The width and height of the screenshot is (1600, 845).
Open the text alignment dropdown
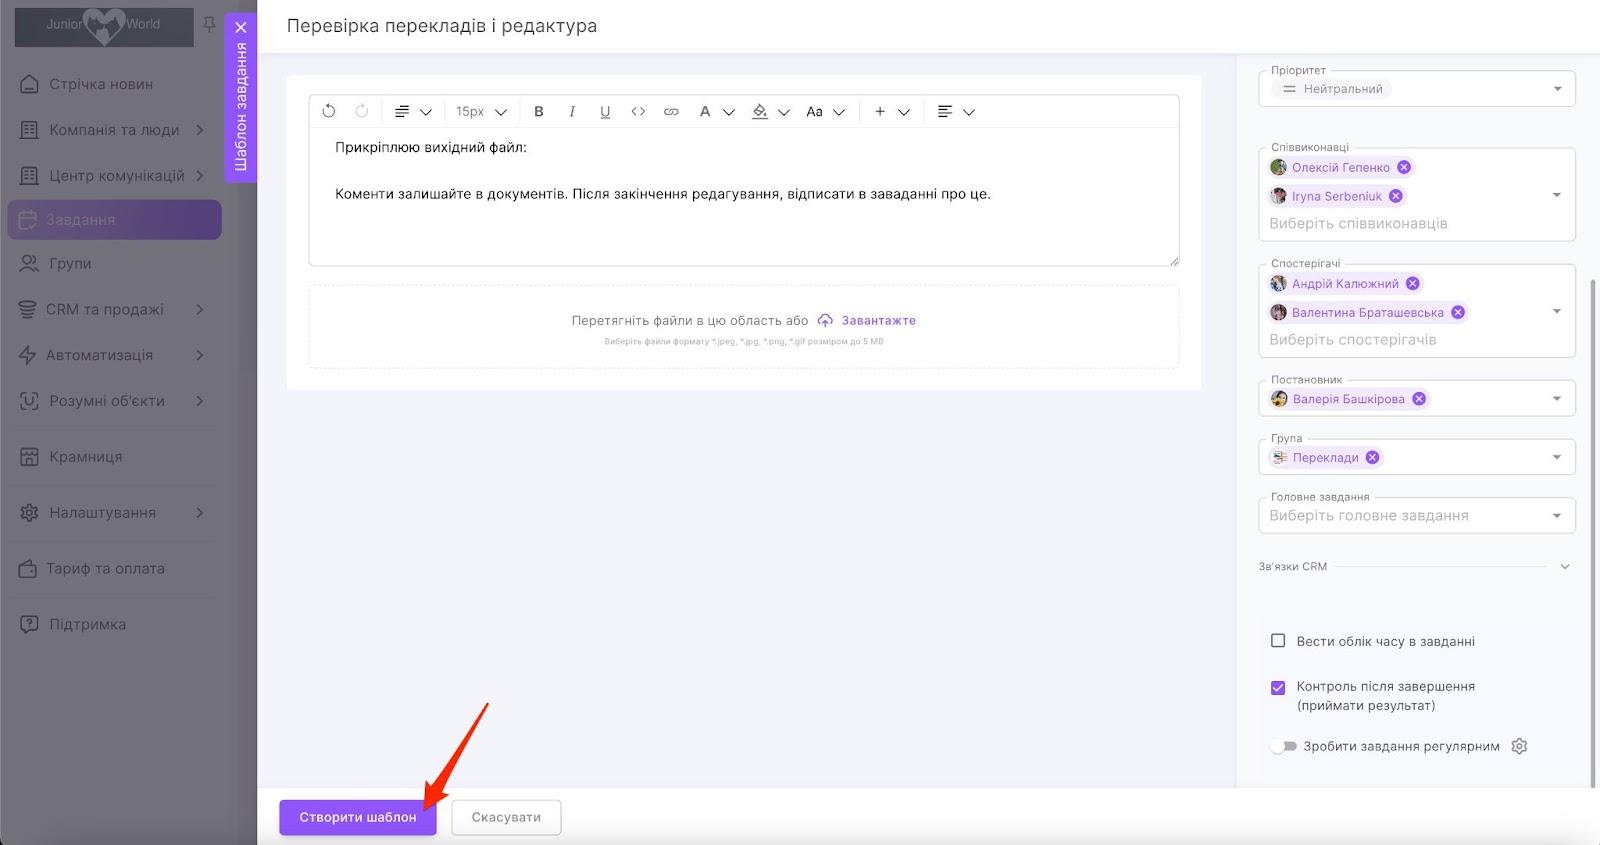956,112
